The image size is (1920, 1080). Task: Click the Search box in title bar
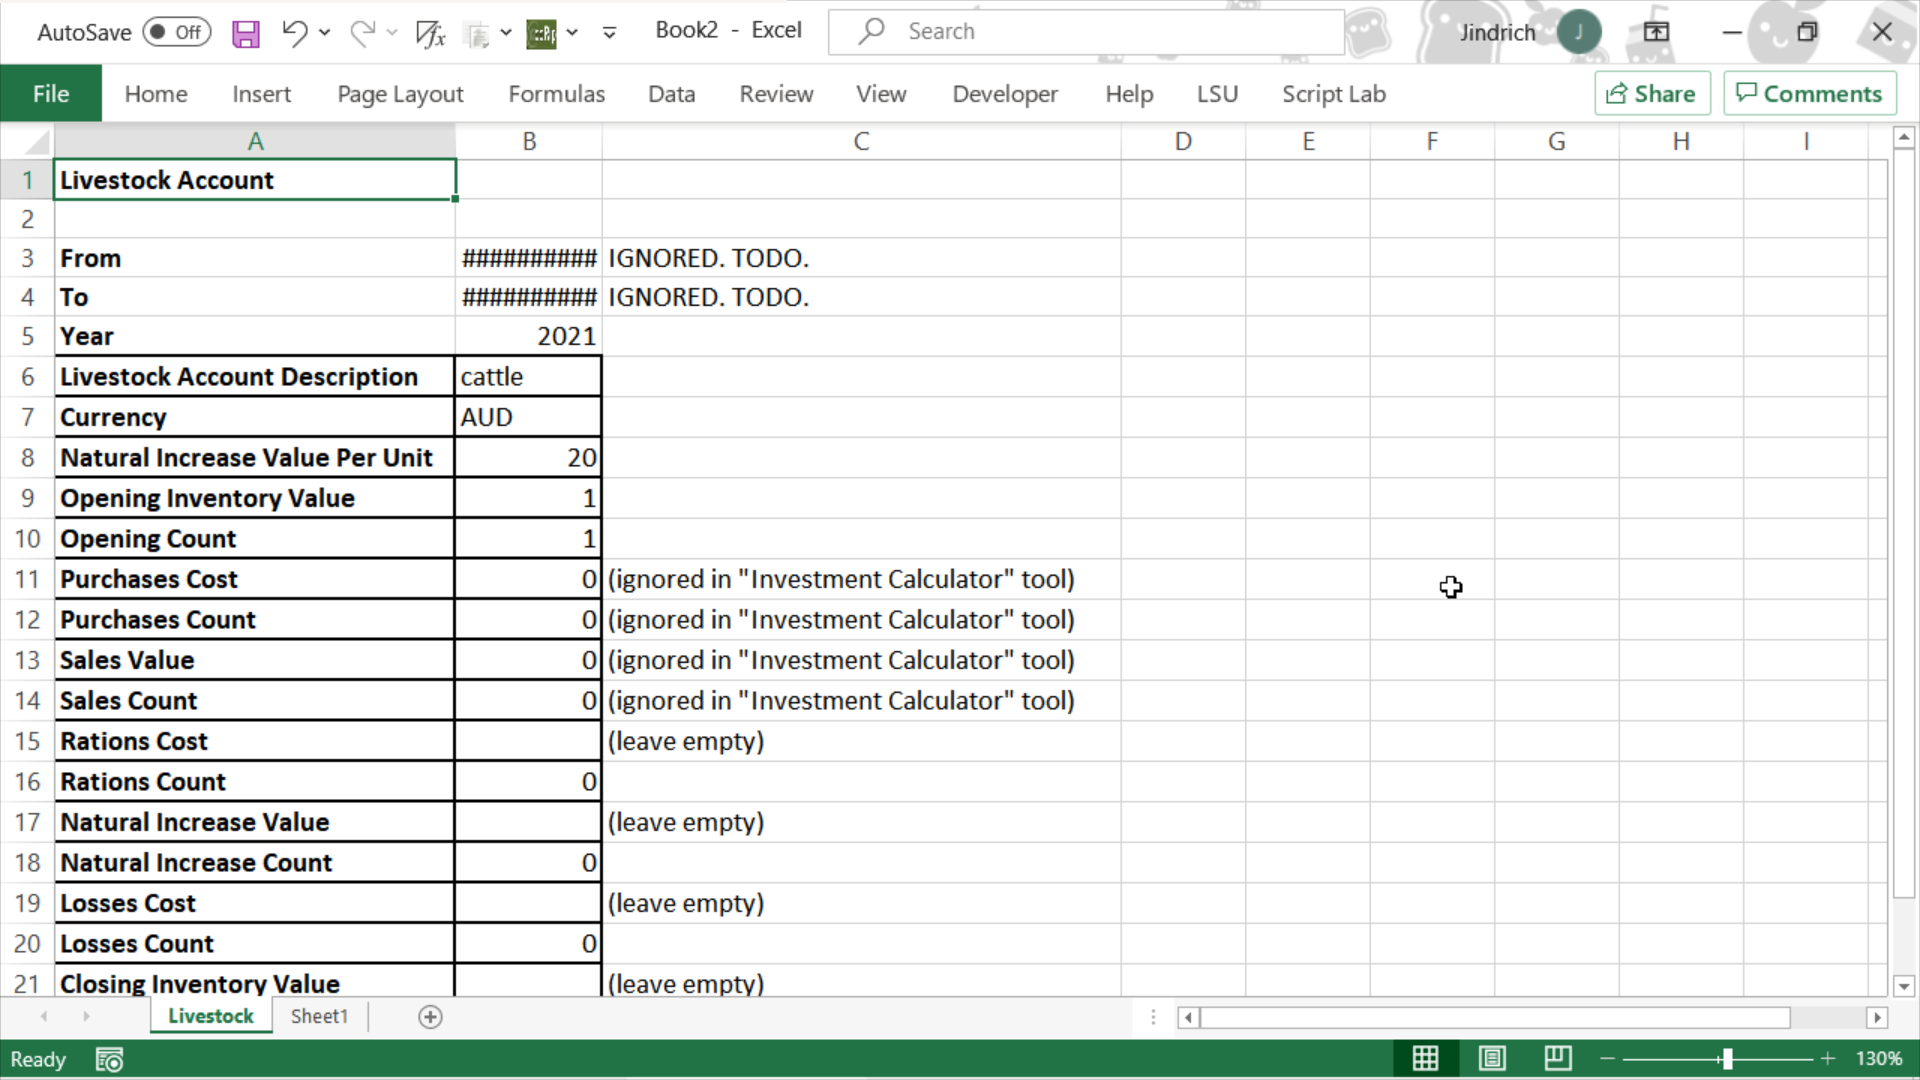[1085, 32]
